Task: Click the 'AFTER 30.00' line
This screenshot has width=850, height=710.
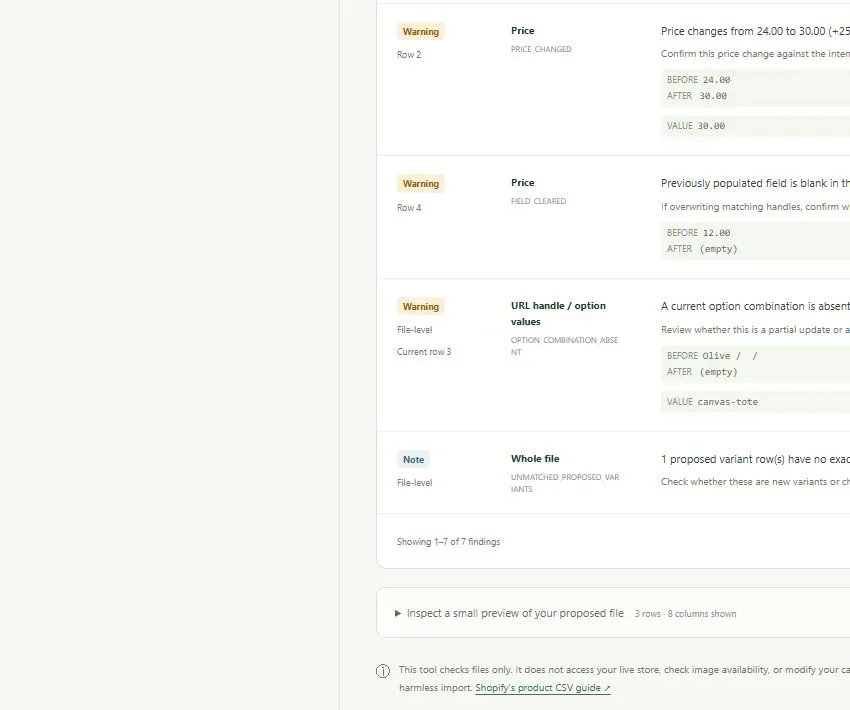Action: click(697, 96)
